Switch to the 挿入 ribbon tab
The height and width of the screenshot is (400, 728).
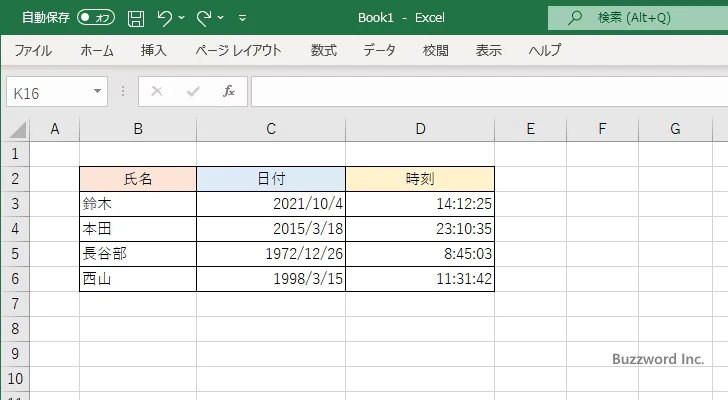click(153, 50)
